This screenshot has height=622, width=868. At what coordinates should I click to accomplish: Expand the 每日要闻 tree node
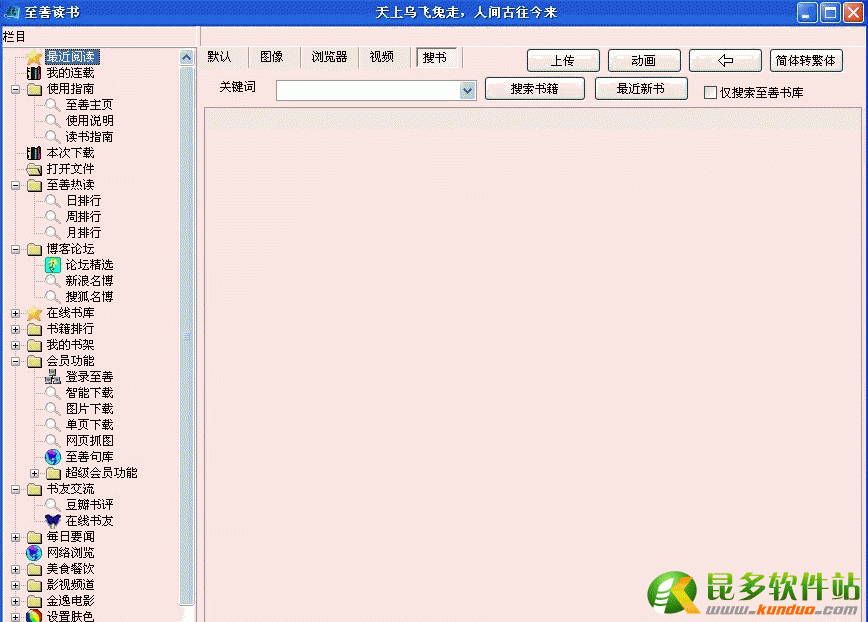[x=16, y=537]
